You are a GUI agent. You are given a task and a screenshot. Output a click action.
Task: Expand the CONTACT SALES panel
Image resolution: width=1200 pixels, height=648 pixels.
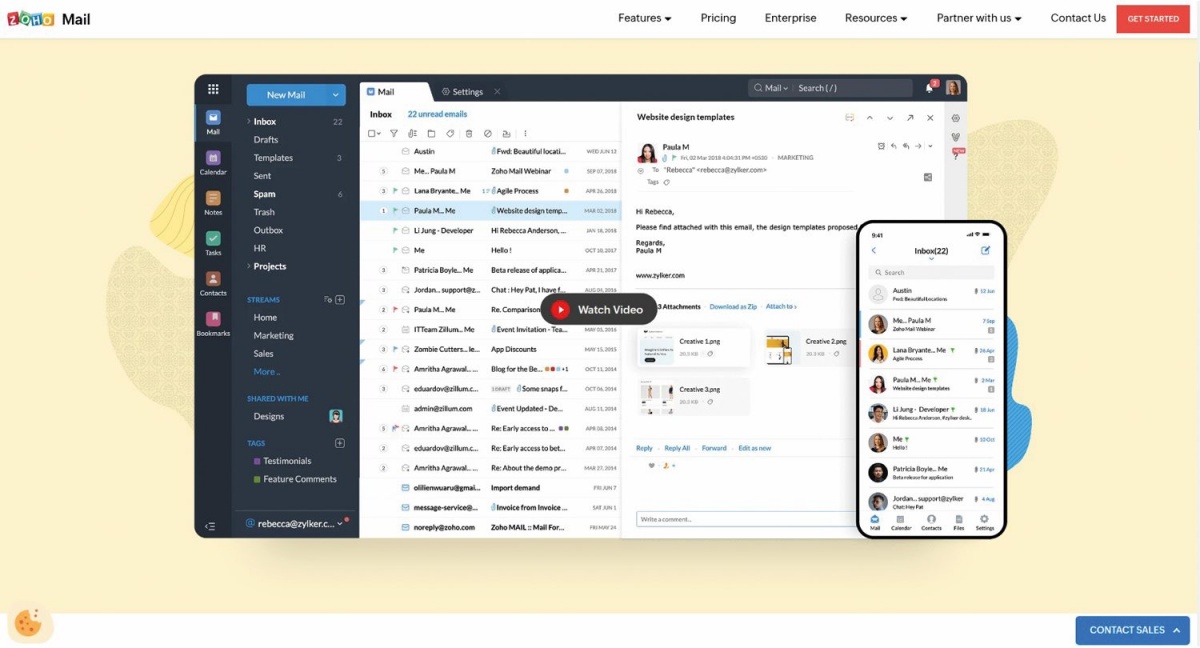1133,630
